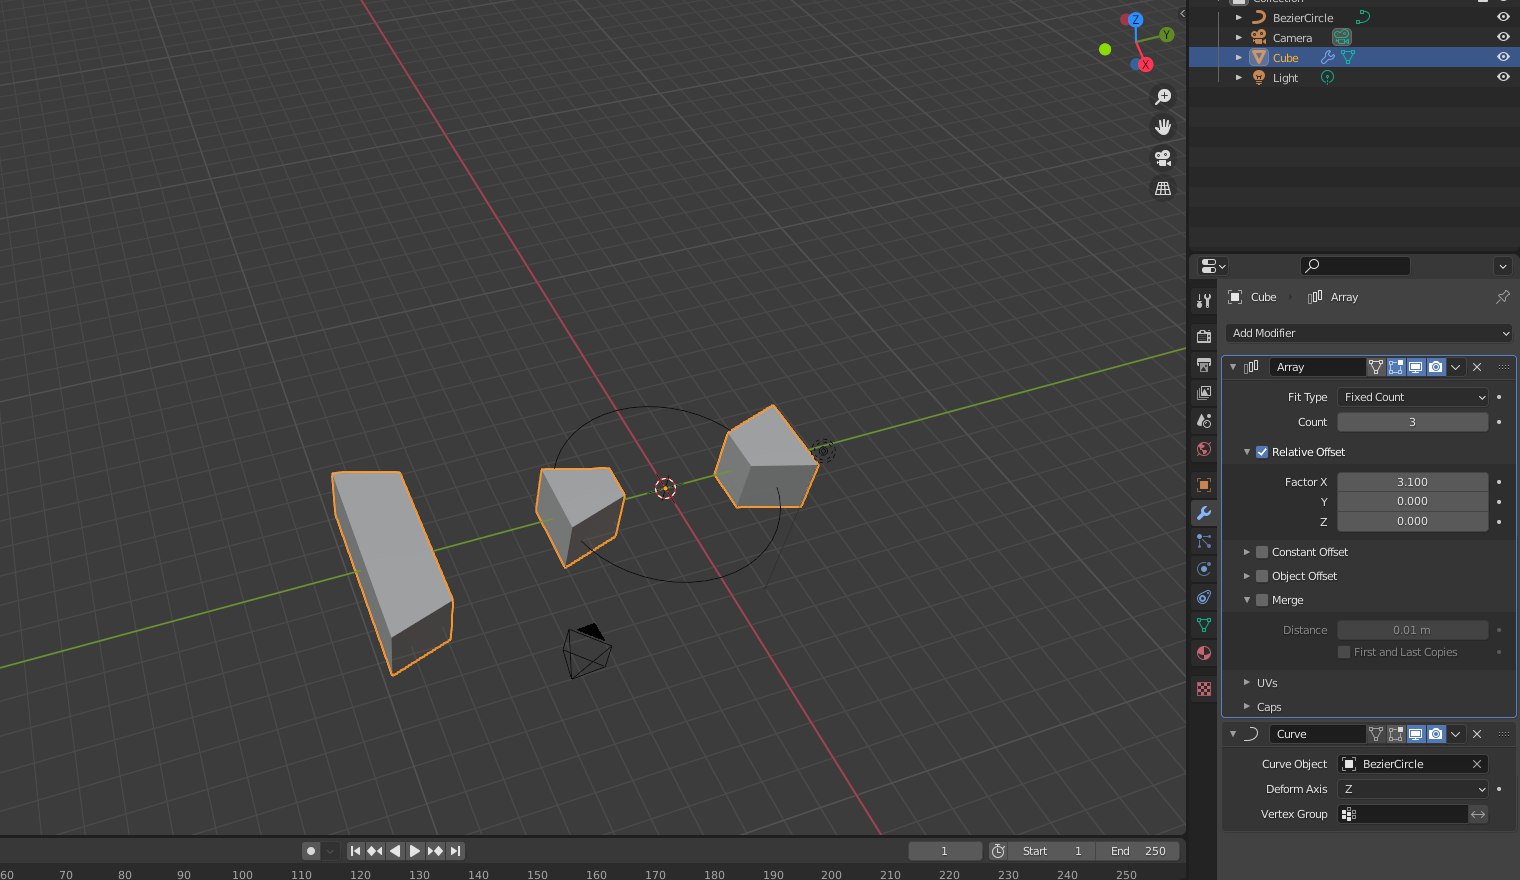
Task: Click the pan view hand icon
Action: click(1163, 127)
